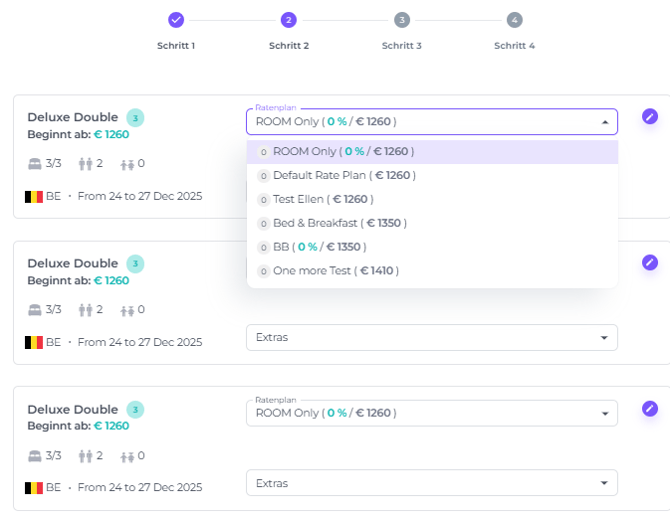Jump to Schritt 4 step
The width and height of the screenshot is (670, 518).
click(x=514, y=20)
